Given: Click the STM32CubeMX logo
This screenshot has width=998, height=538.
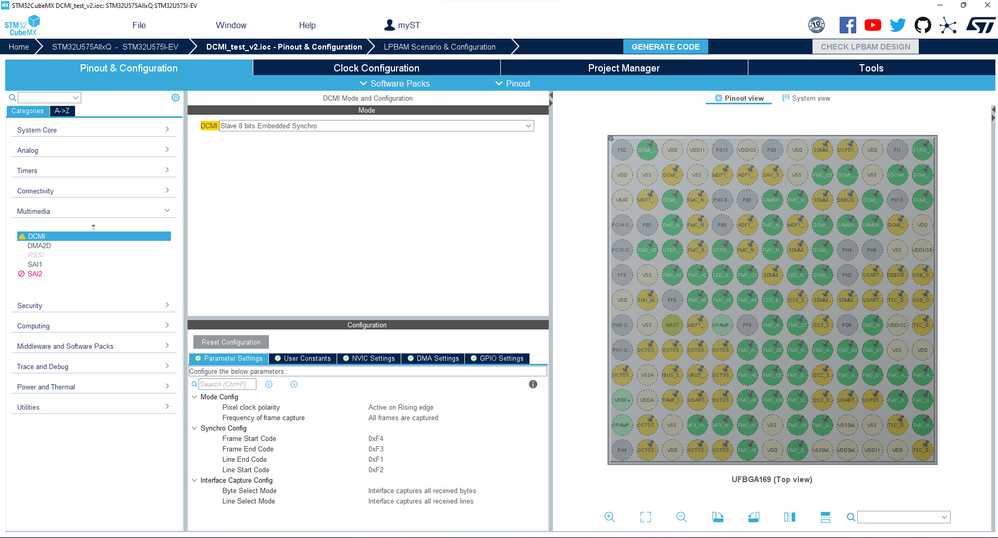Looking at the screenshot, I should click(x=22, y=26).
